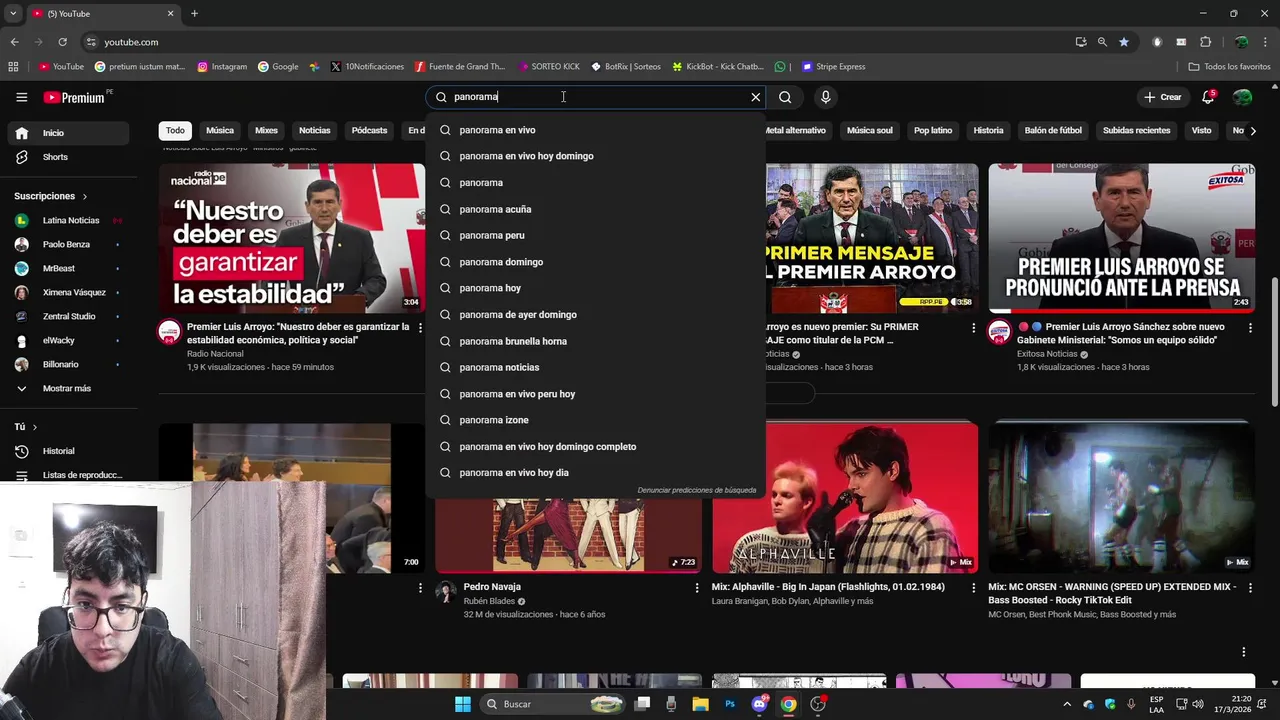Choose suggestion panorama noticias
This screenshot has height=720, width=1280.
point(595,367)
